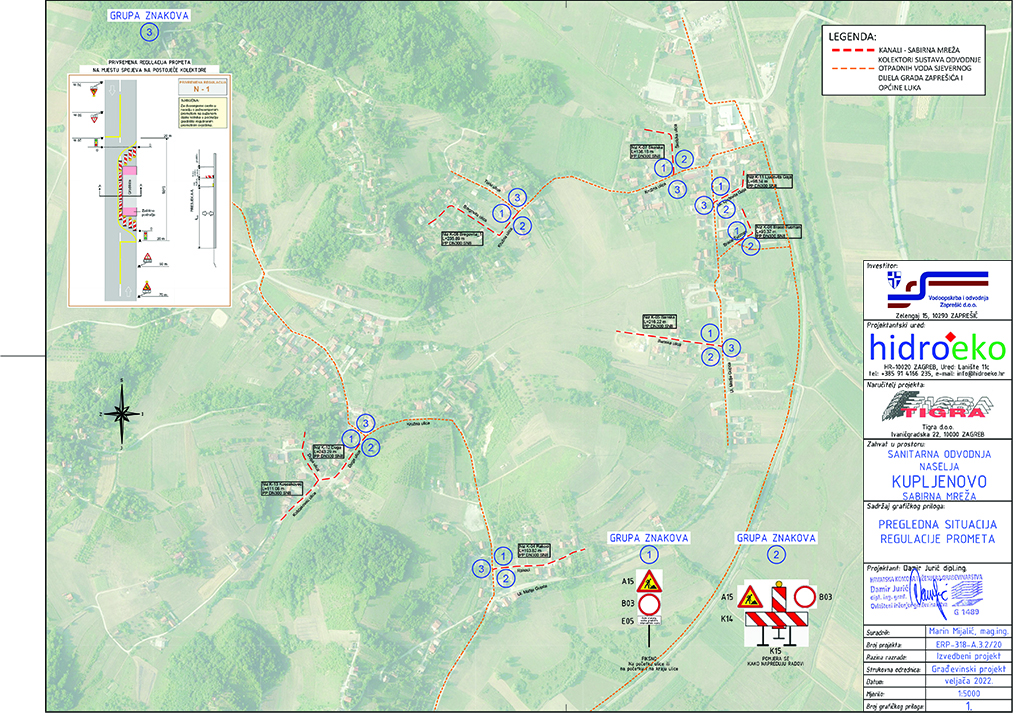Click circled number 3 under top-left GRUPA ZNAKOVA

coord(150,33)
